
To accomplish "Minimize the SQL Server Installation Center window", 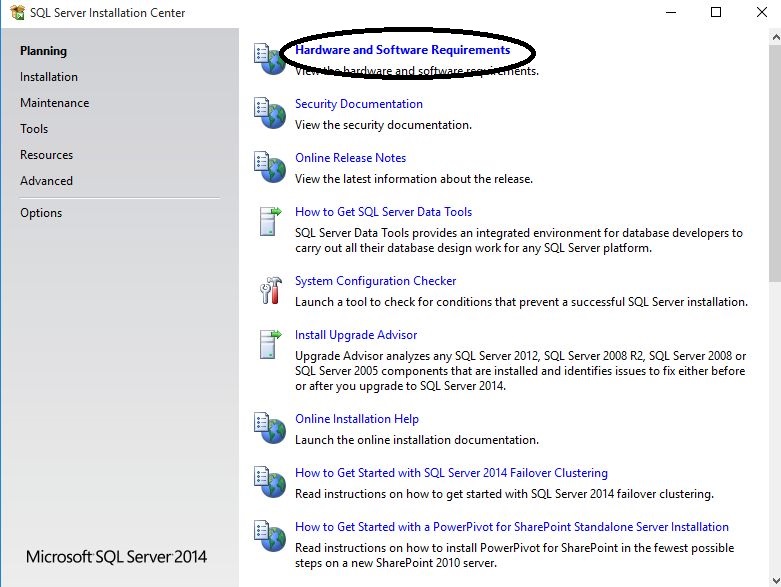I will point(671,12).
